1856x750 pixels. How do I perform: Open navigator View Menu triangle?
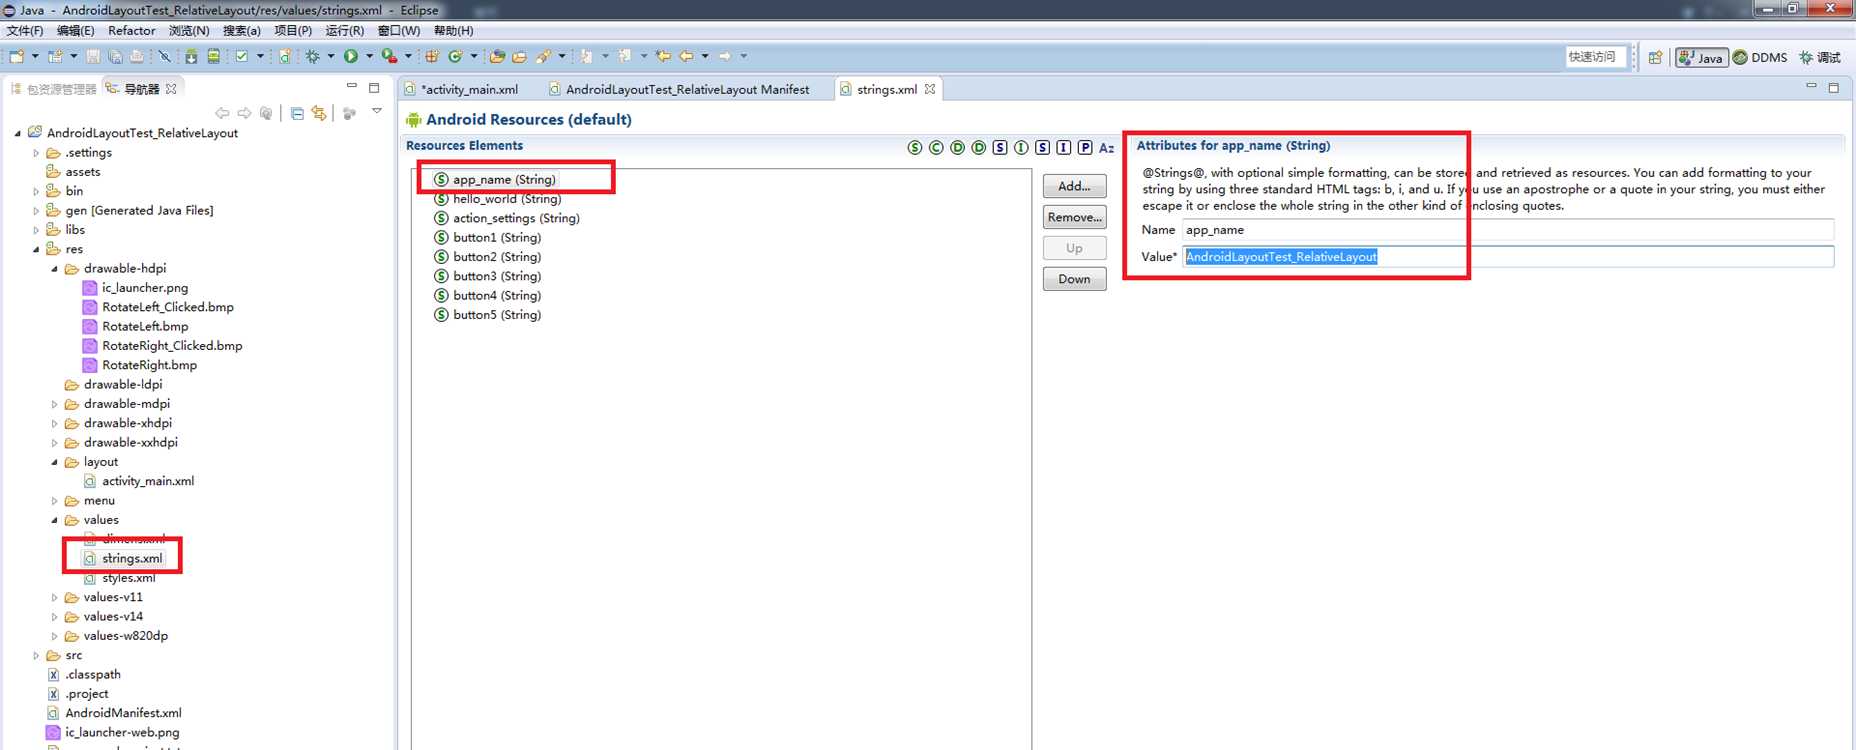(x=377, y=111)
